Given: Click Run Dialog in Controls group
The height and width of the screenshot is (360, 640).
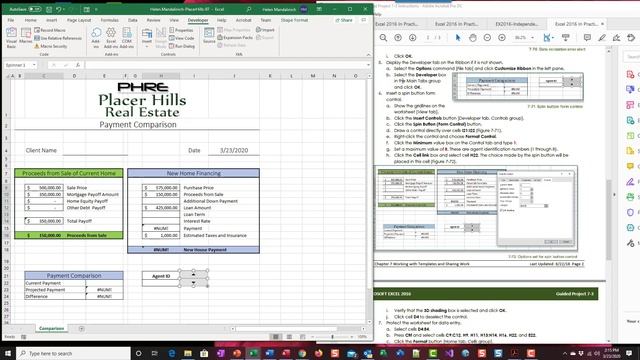Looking at the screenshot, I should (x=182, y=46).
